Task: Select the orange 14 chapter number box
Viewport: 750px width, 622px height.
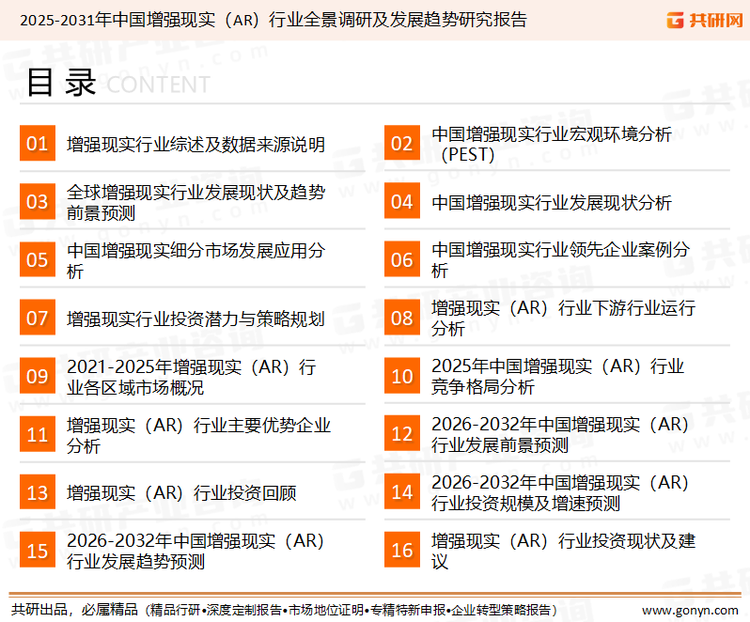Action: click(x=402, y=492)
